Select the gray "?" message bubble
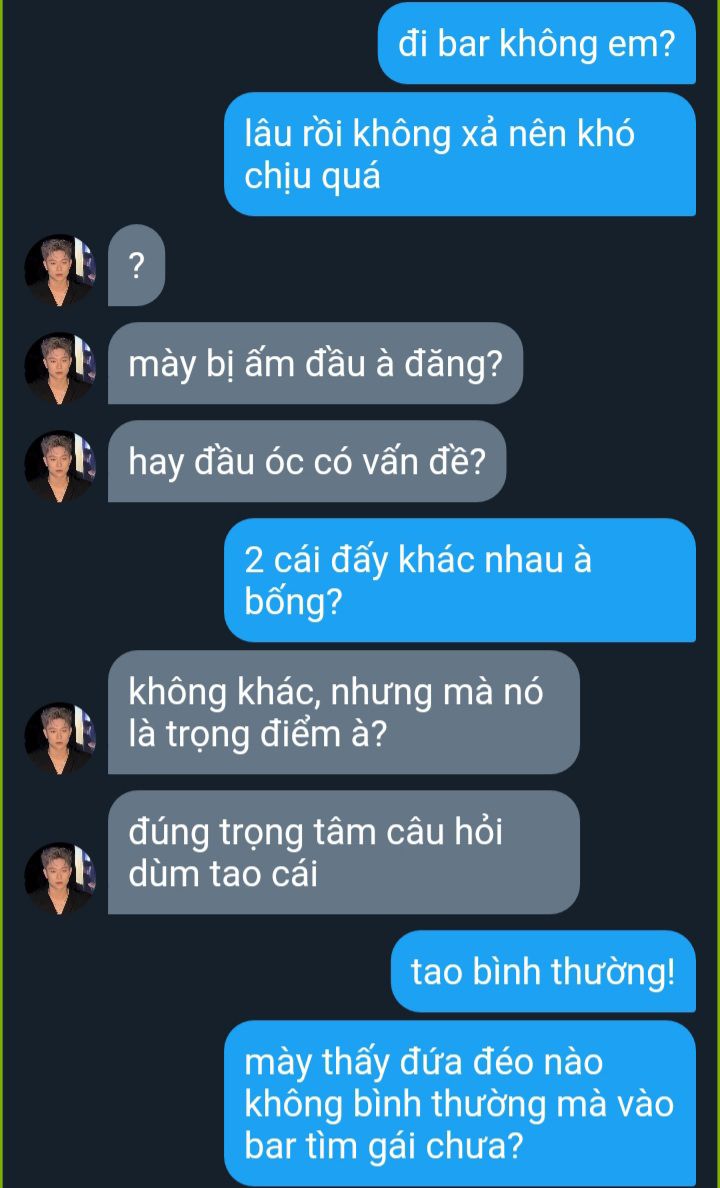The height and width of the screenshot is (1188, 720). coord(136,265)
